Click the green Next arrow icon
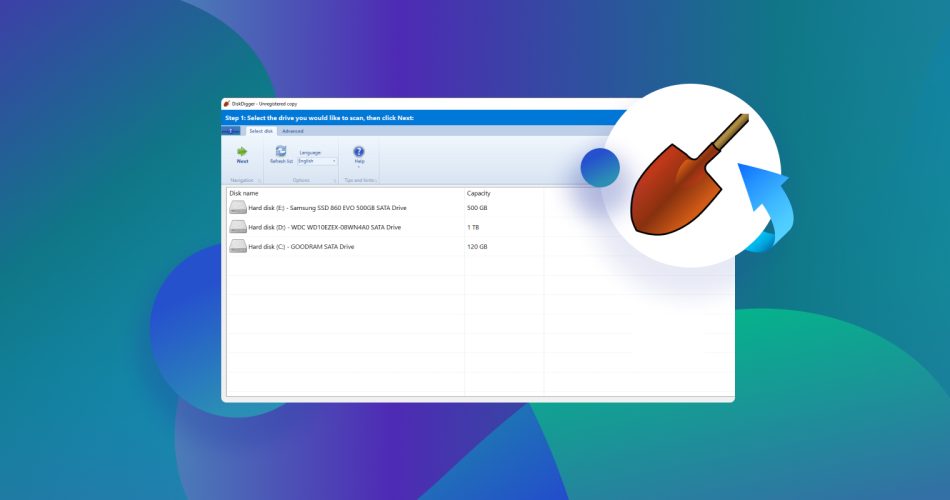The image size is (950, 500). point(242,152)
